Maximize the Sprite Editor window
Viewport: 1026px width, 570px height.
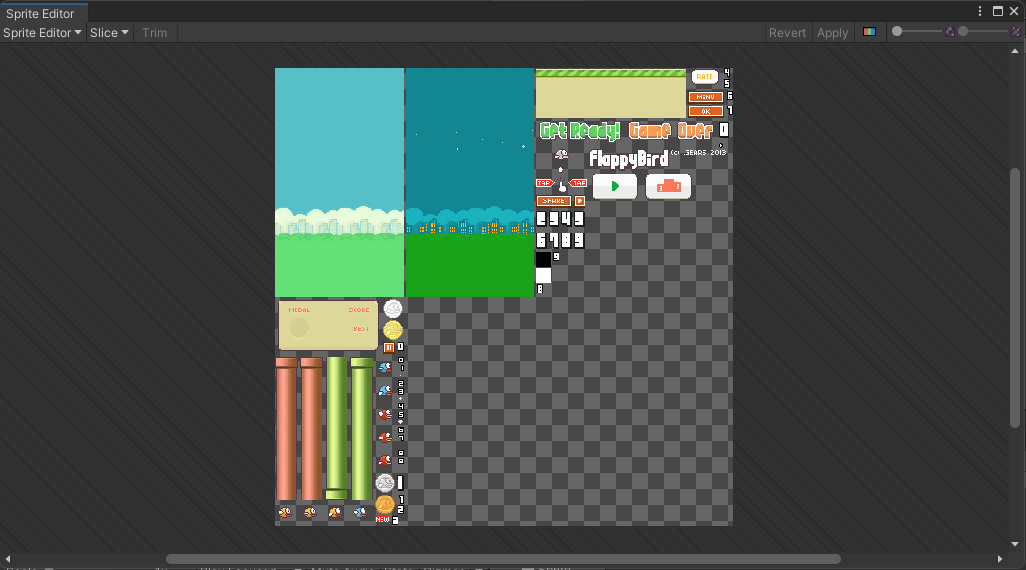click(x=998, y=11)
